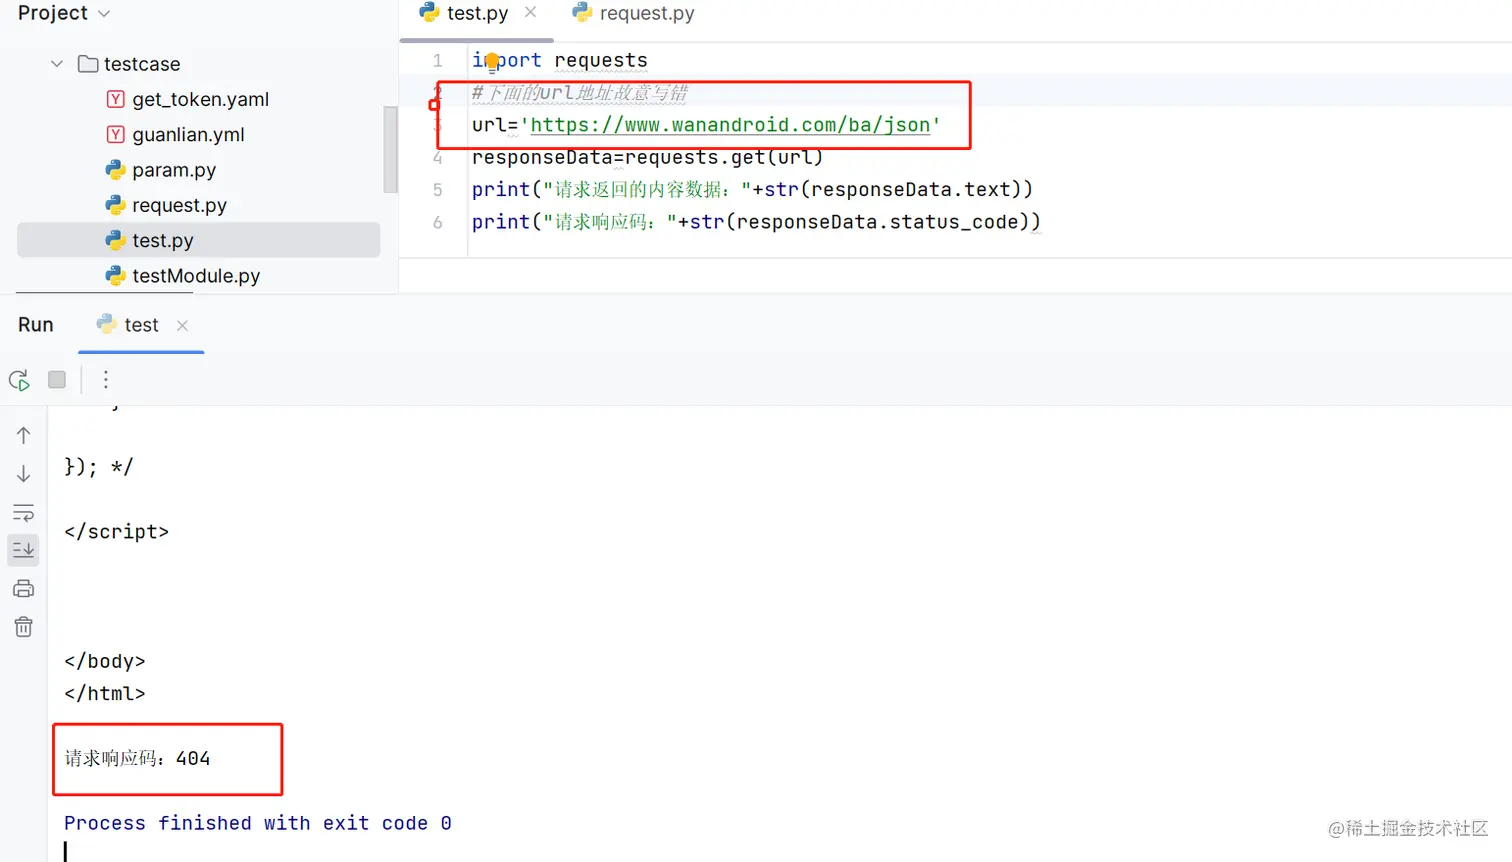Click the gunalian.yml YAML file icon
The width and height of the screenshot is (1512, 862).
coord(116,134)
